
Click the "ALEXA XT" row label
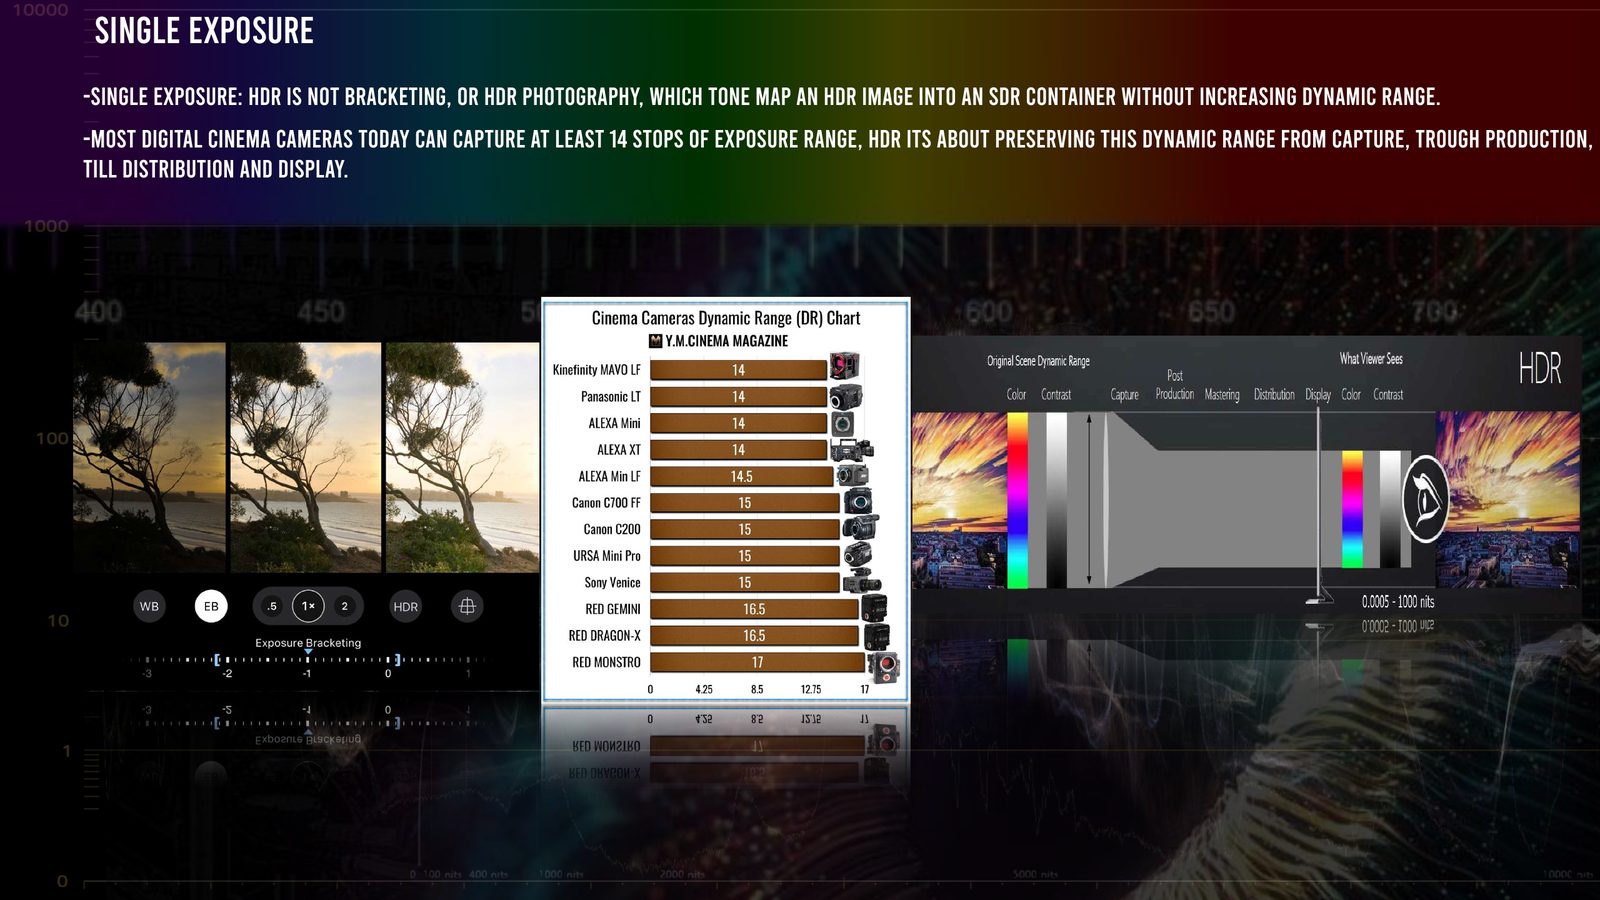[x=619, y=450]
